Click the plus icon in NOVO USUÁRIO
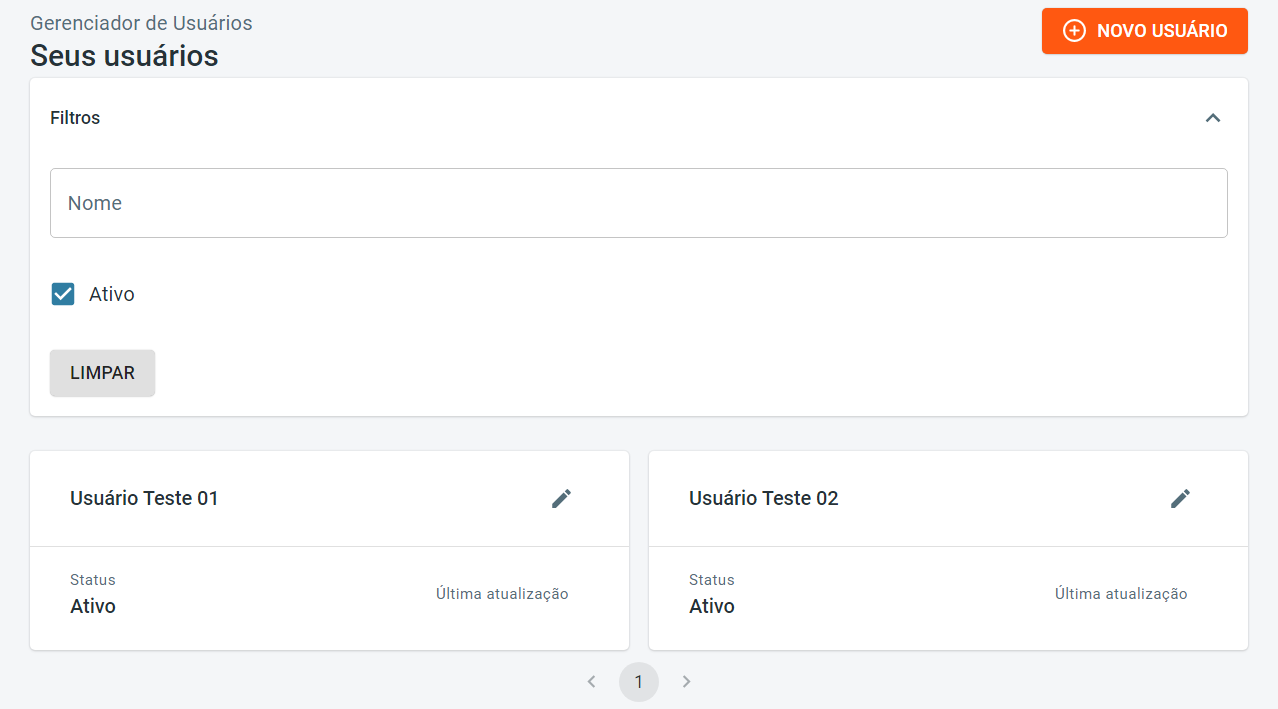 point(1074,31)
